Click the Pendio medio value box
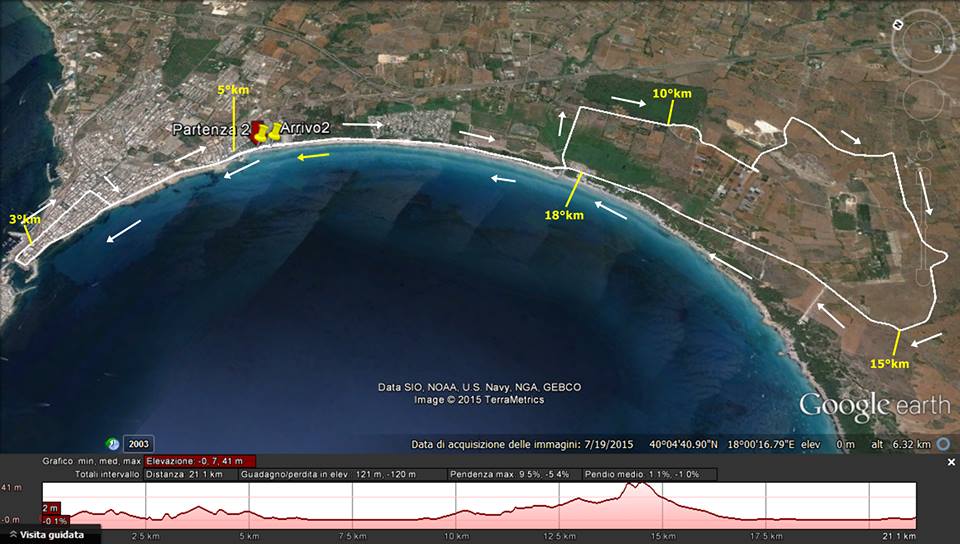The height and width of the screenshot is (544, 960). (x=649, y=474)
